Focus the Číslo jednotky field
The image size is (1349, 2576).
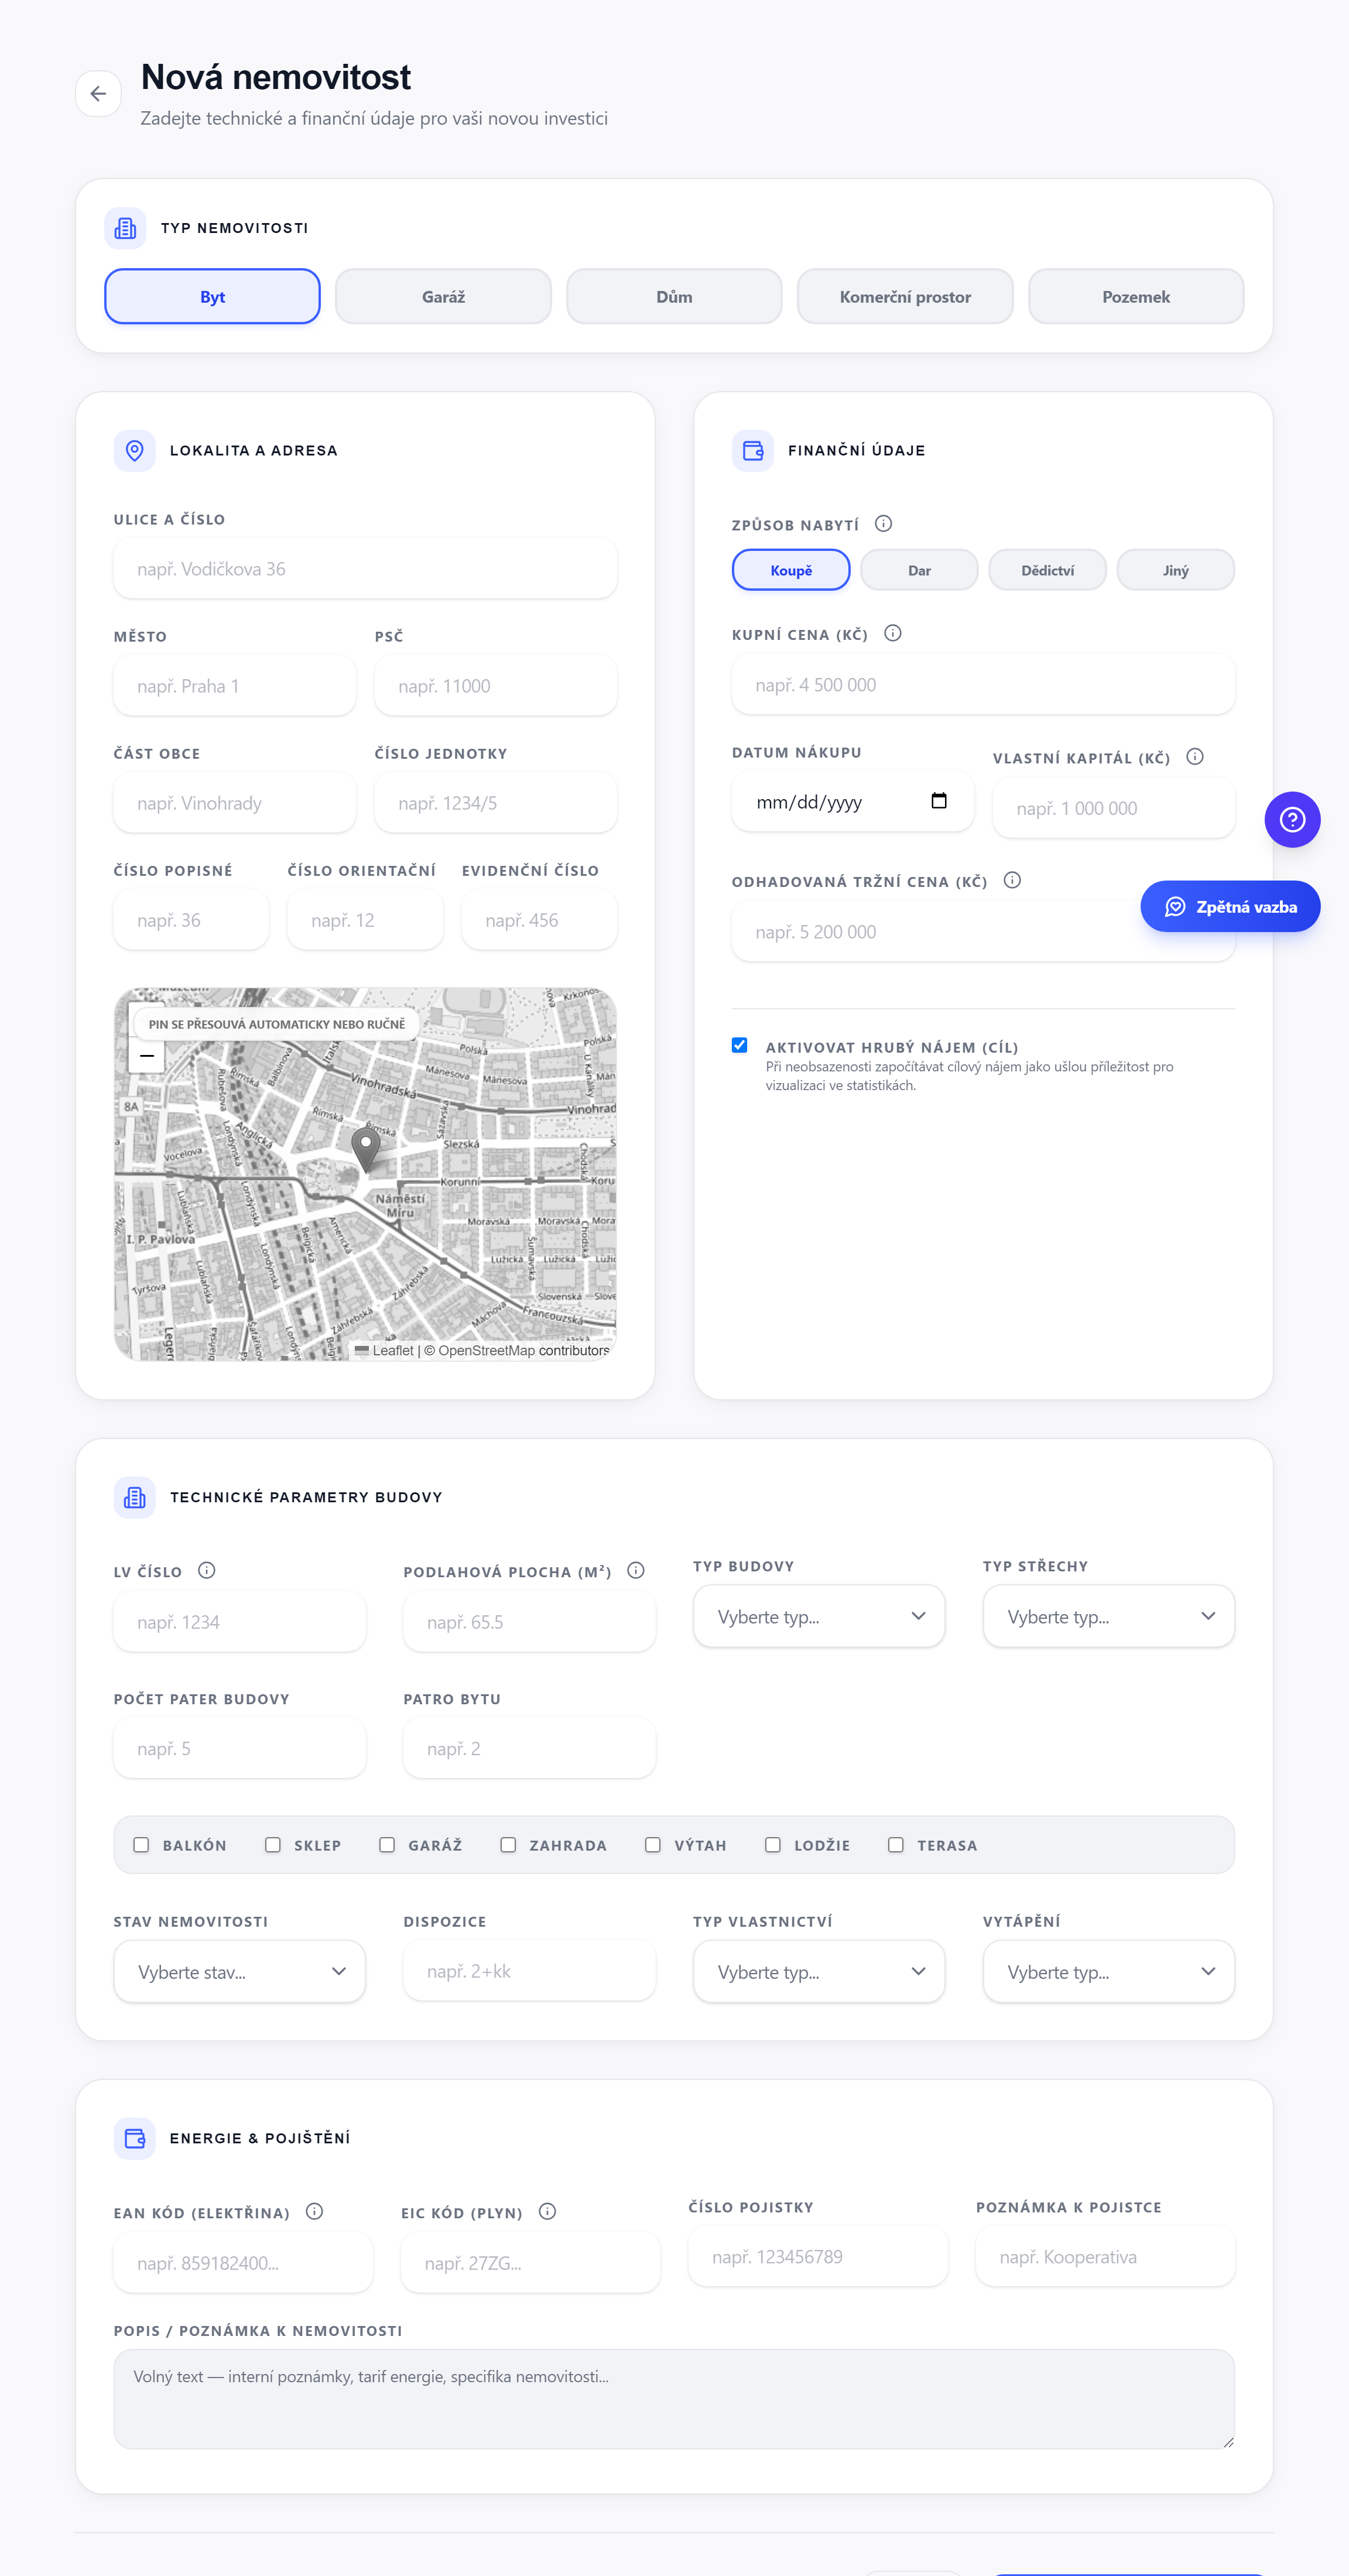pyautogui.click(x=496, y=803)
